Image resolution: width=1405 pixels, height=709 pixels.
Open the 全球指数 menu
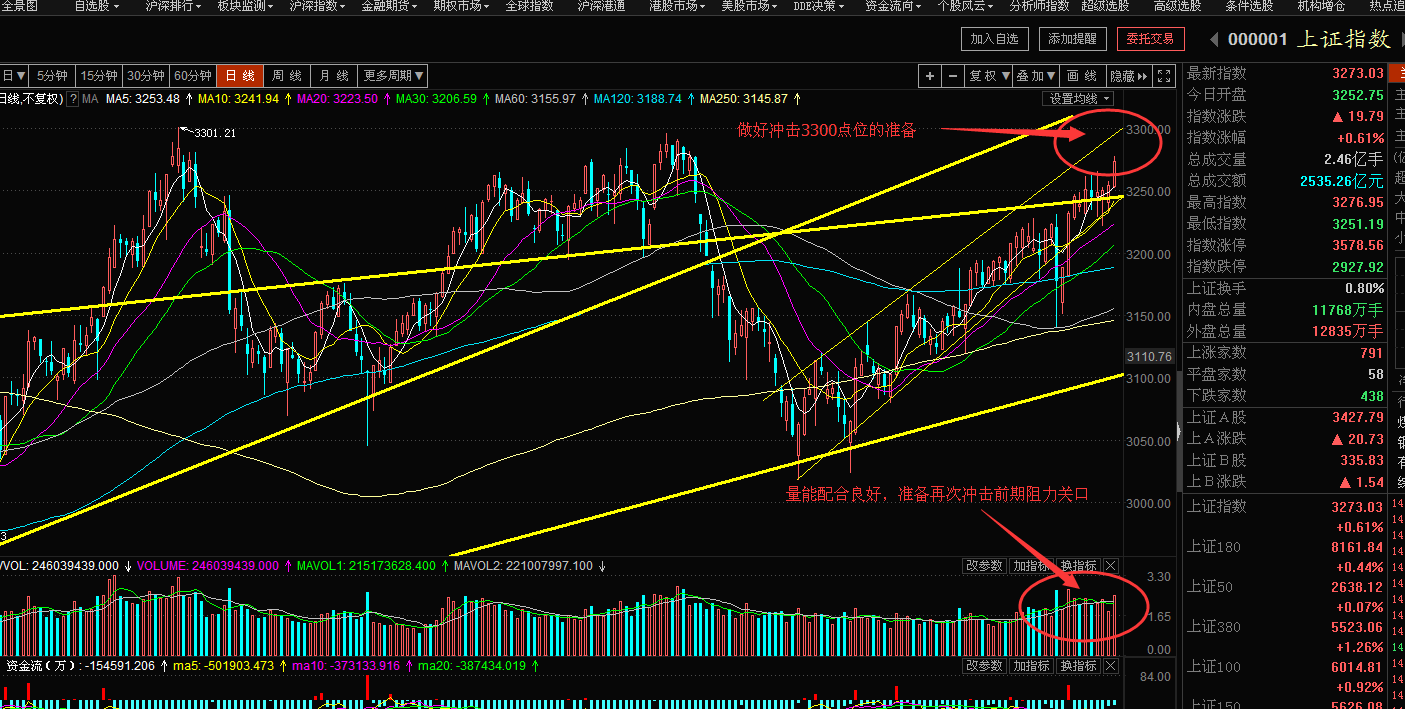529,6
